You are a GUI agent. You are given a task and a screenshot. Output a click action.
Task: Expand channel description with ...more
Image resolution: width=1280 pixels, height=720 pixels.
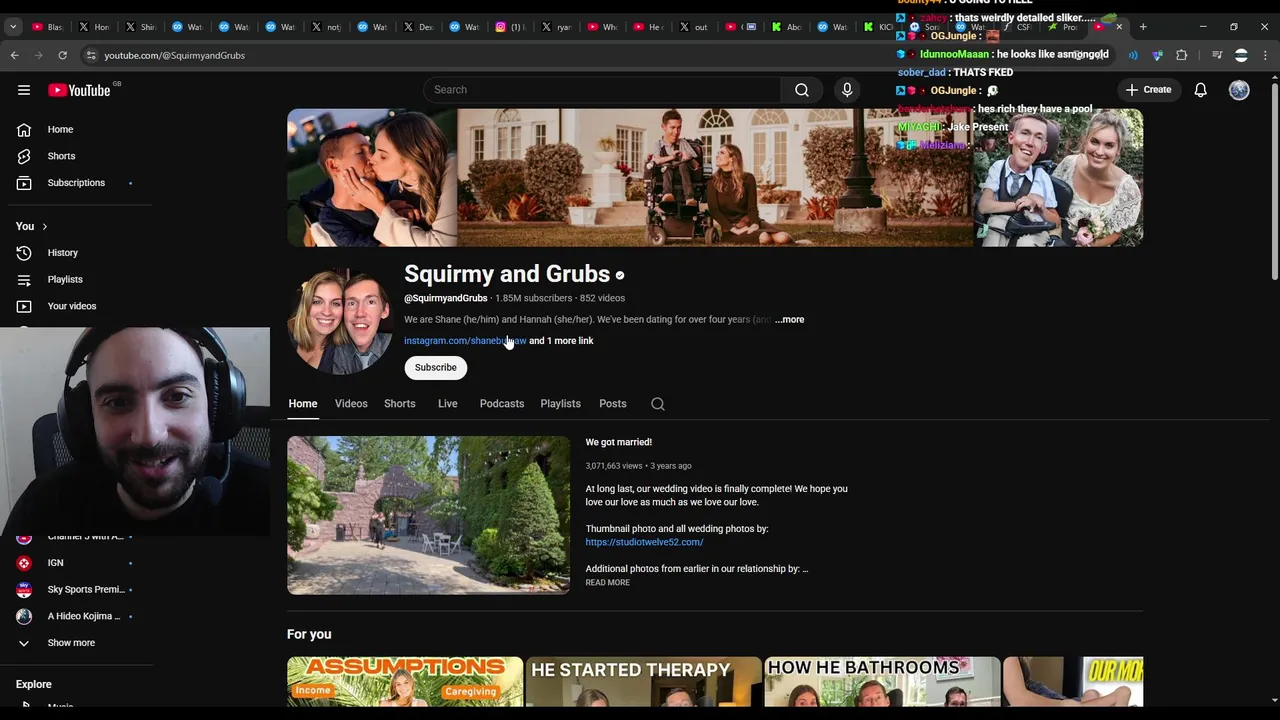tap(789, 320)
